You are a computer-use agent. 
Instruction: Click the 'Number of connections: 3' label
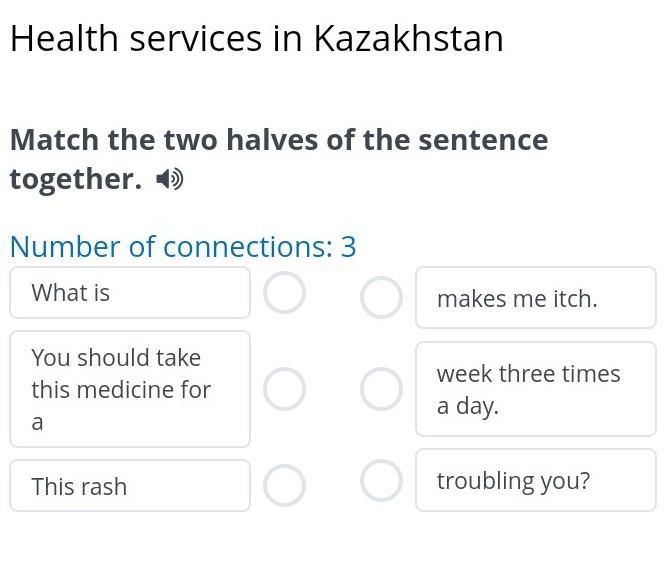point(183,246)
